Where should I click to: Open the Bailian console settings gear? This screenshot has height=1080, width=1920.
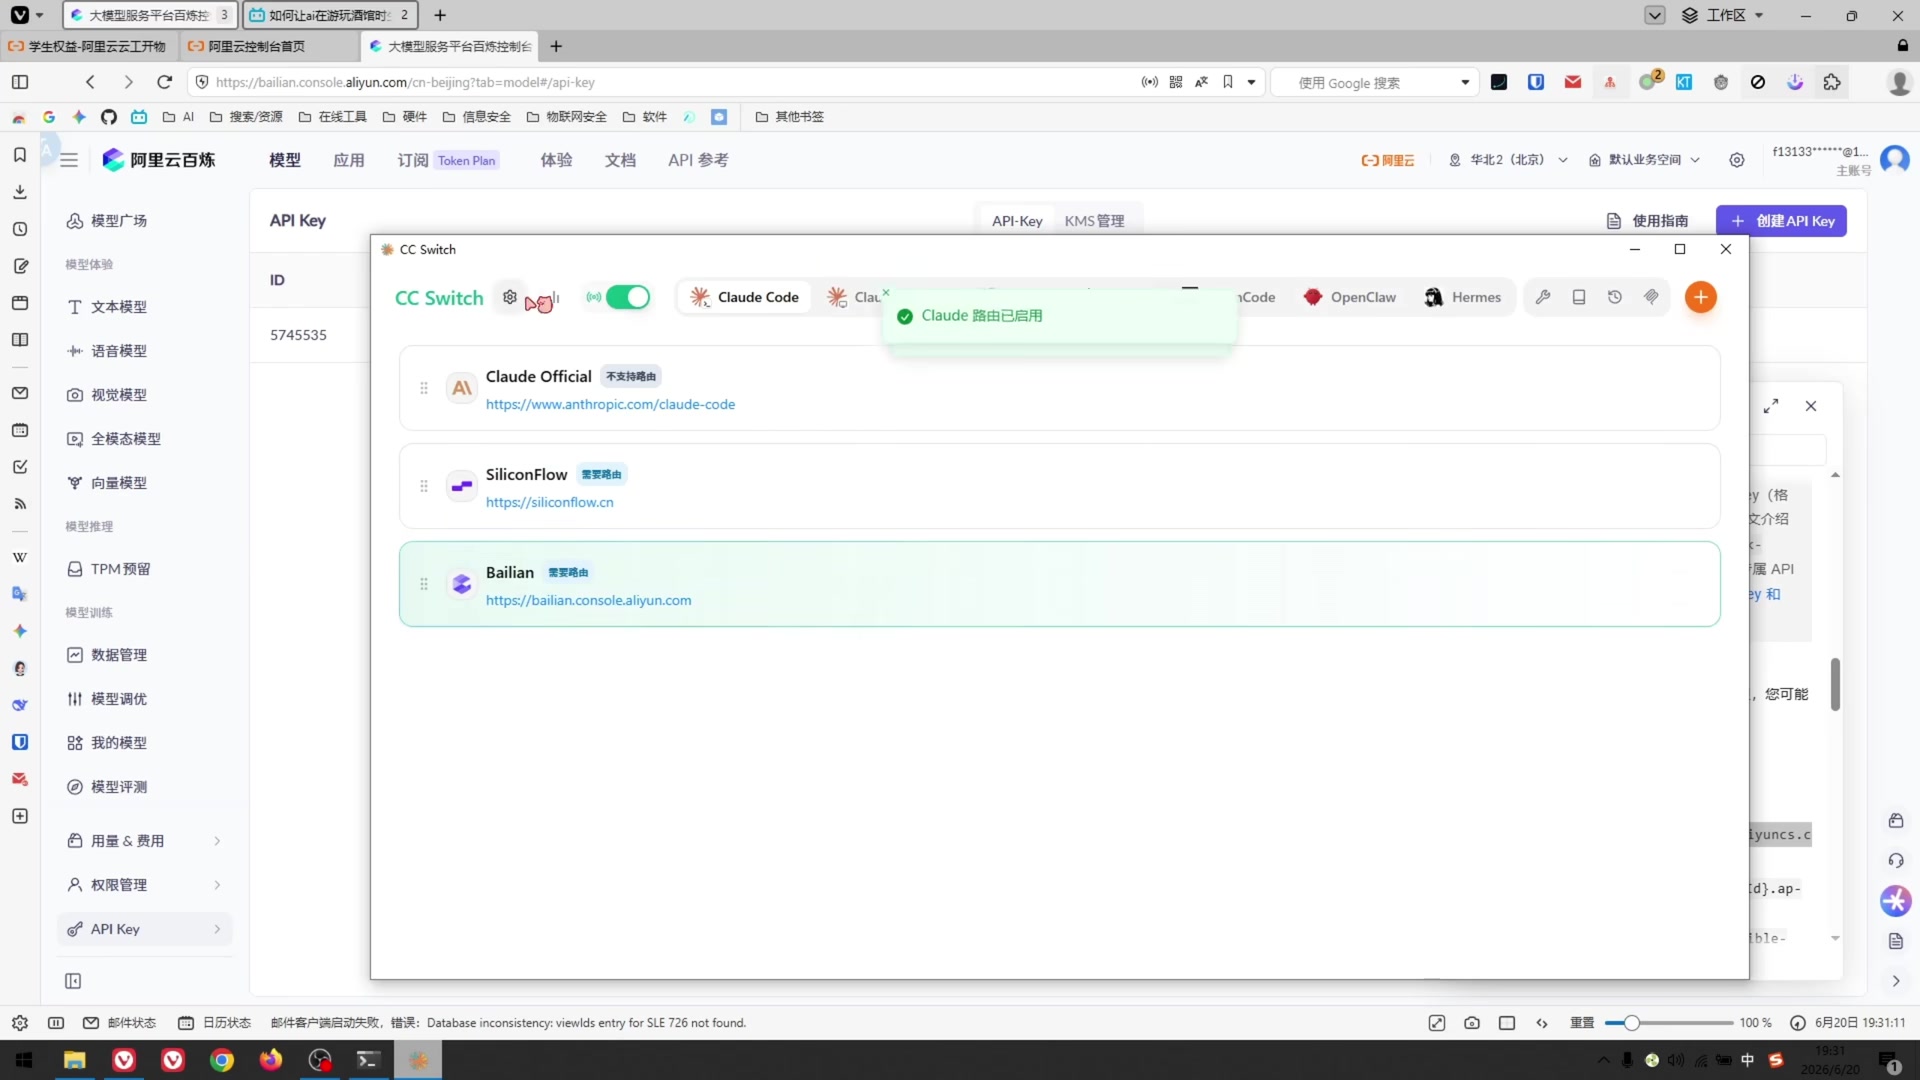point(1737,160)
